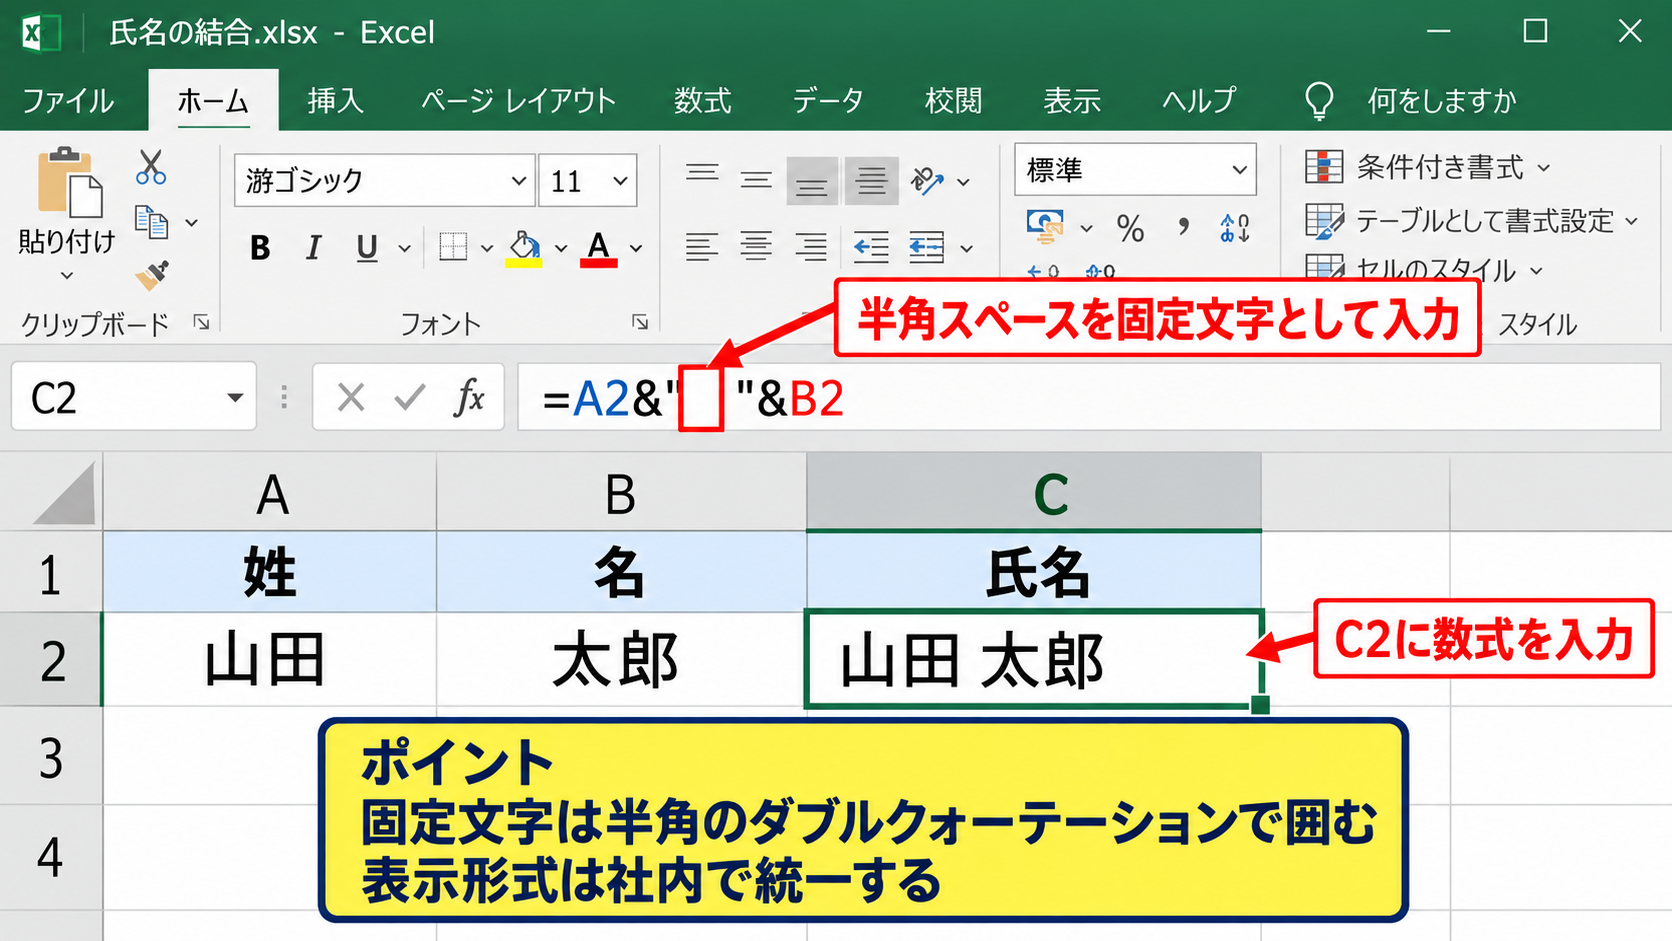Viewport: 1672px width, 941px height.
Task: Click the セルのスタイル button
Action: click(x=1424, y=269)
